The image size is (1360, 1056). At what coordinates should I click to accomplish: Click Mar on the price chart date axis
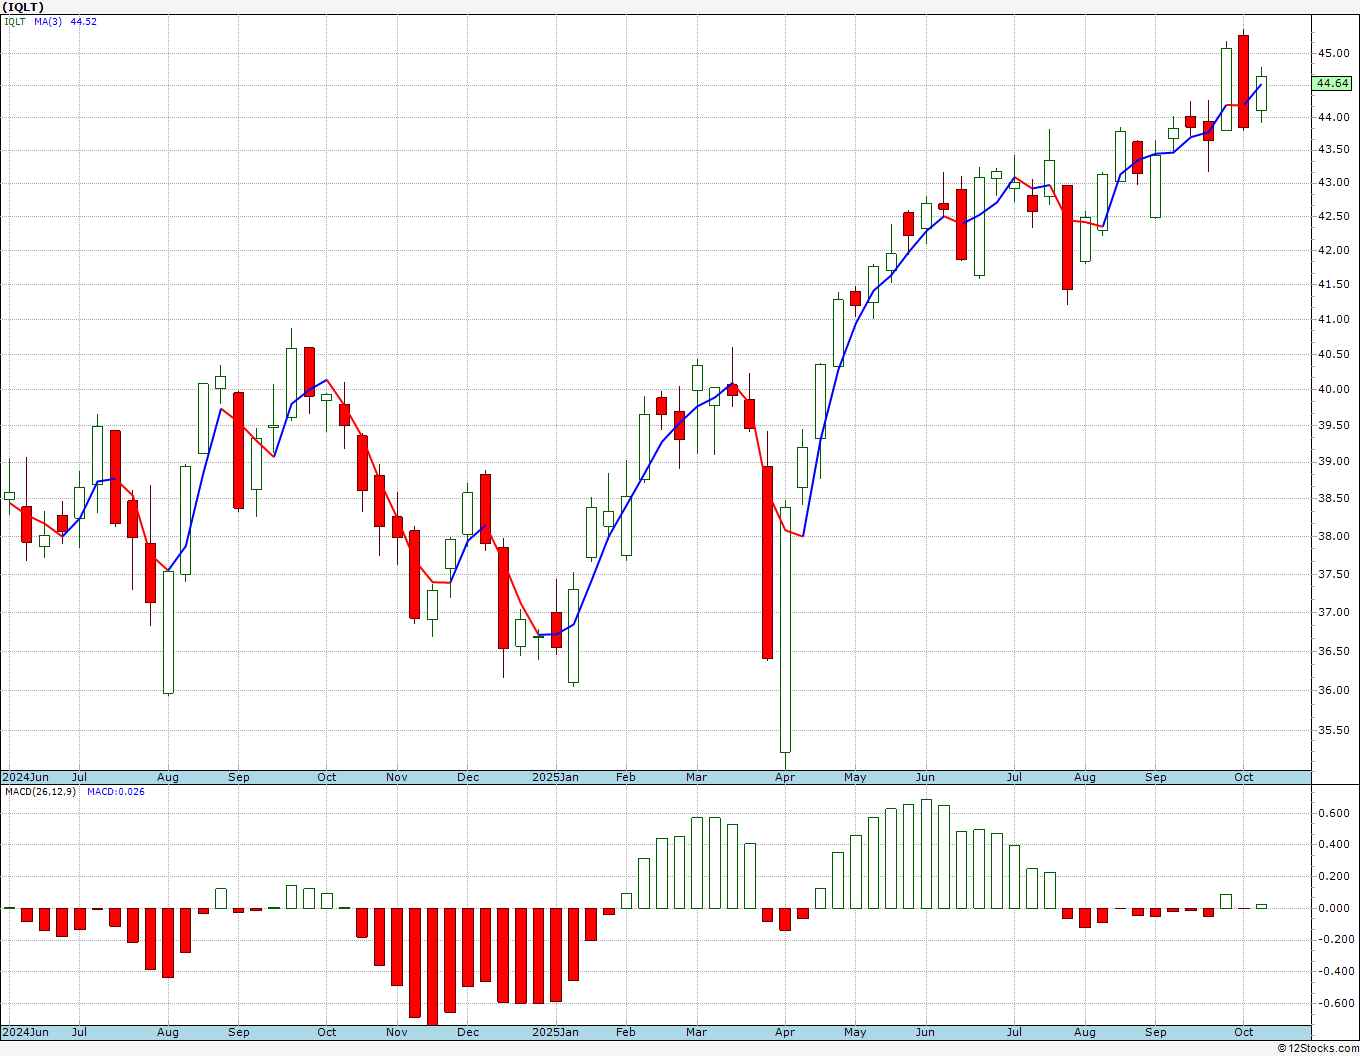(696, 777)
